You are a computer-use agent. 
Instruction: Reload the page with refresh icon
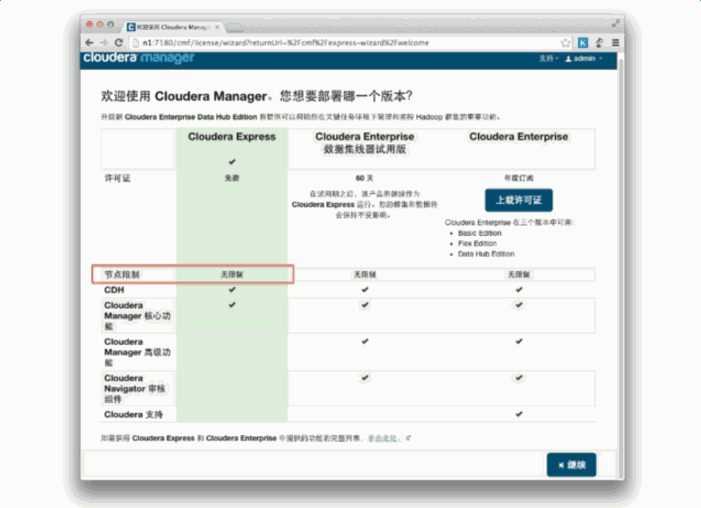click(x=118, y=43)
